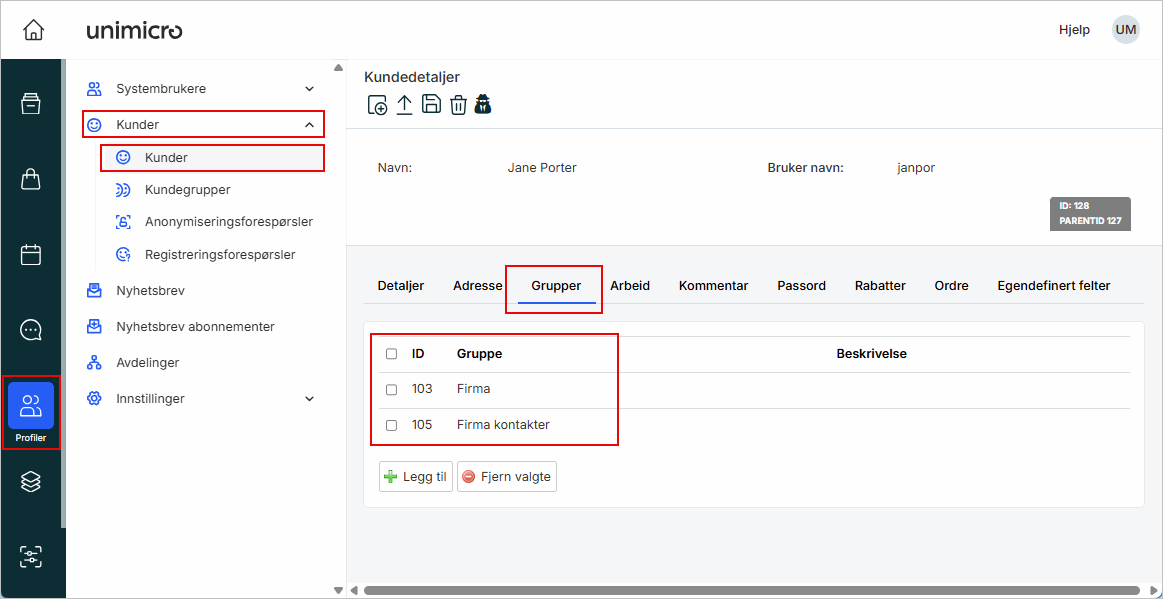Click the sidebar scroll up arrow
The width and height of the screenshot is (1163, 599).
[x=339, y=67]
